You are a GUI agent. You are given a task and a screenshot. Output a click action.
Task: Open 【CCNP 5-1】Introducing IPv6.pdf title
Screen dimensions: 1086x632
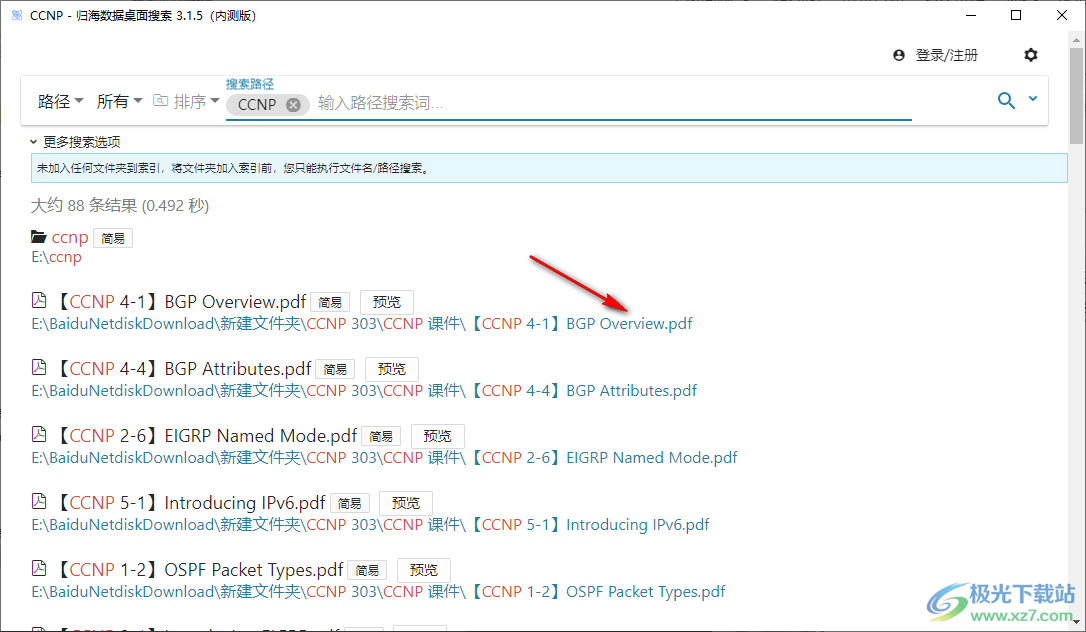pos(189,503)
